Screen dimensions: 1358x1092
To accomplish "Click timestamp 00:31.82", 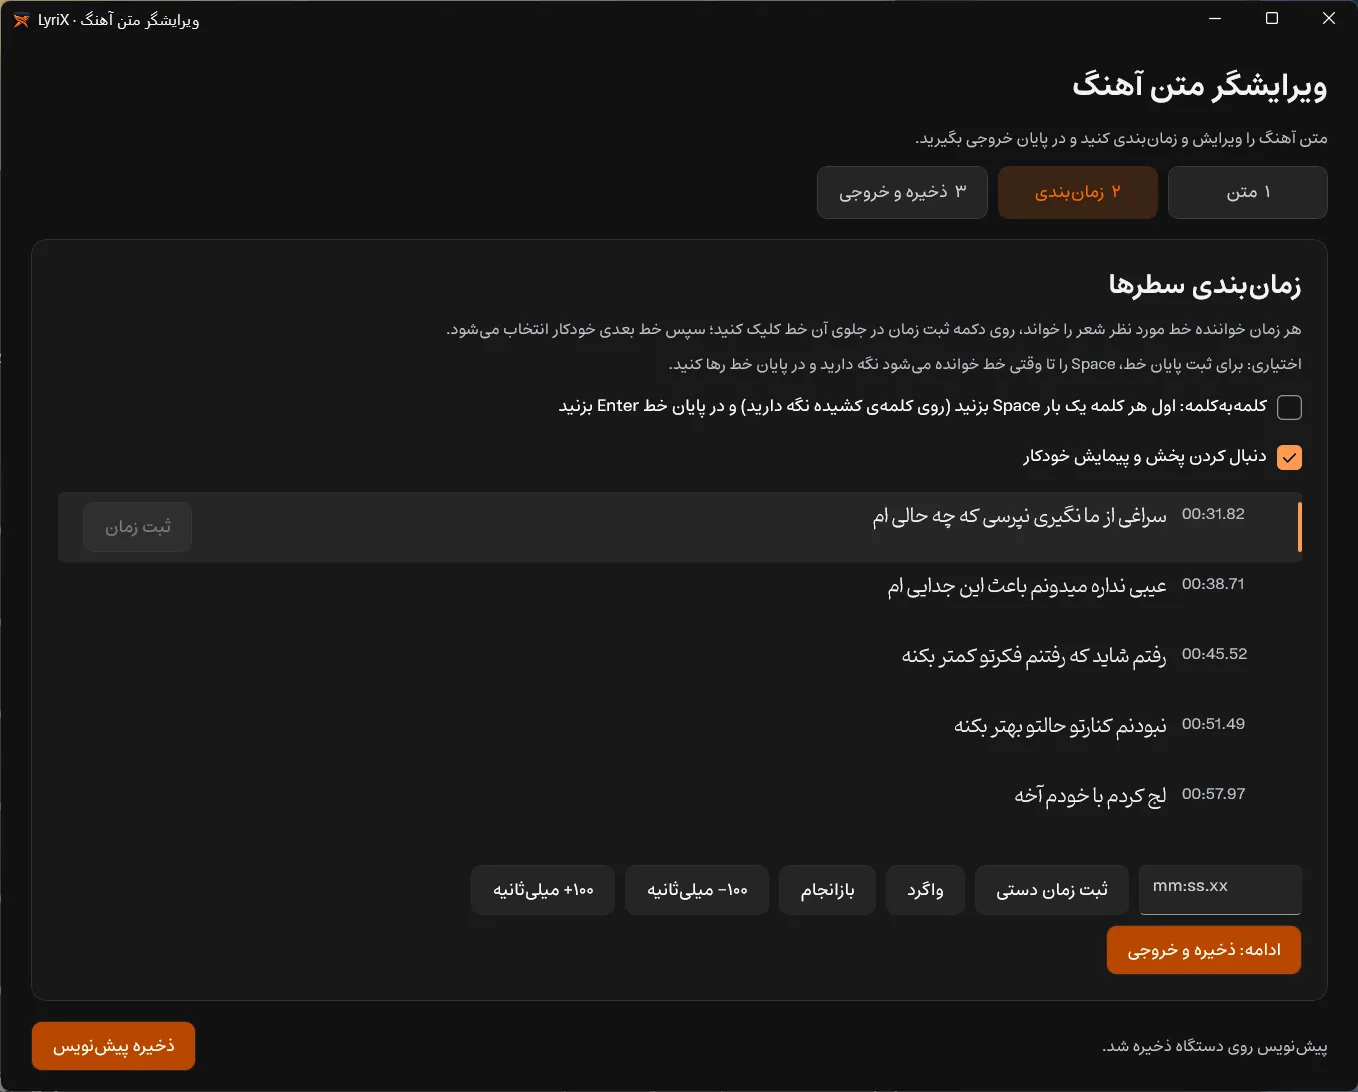I will pyautogui.click(x=1213, y=514).
